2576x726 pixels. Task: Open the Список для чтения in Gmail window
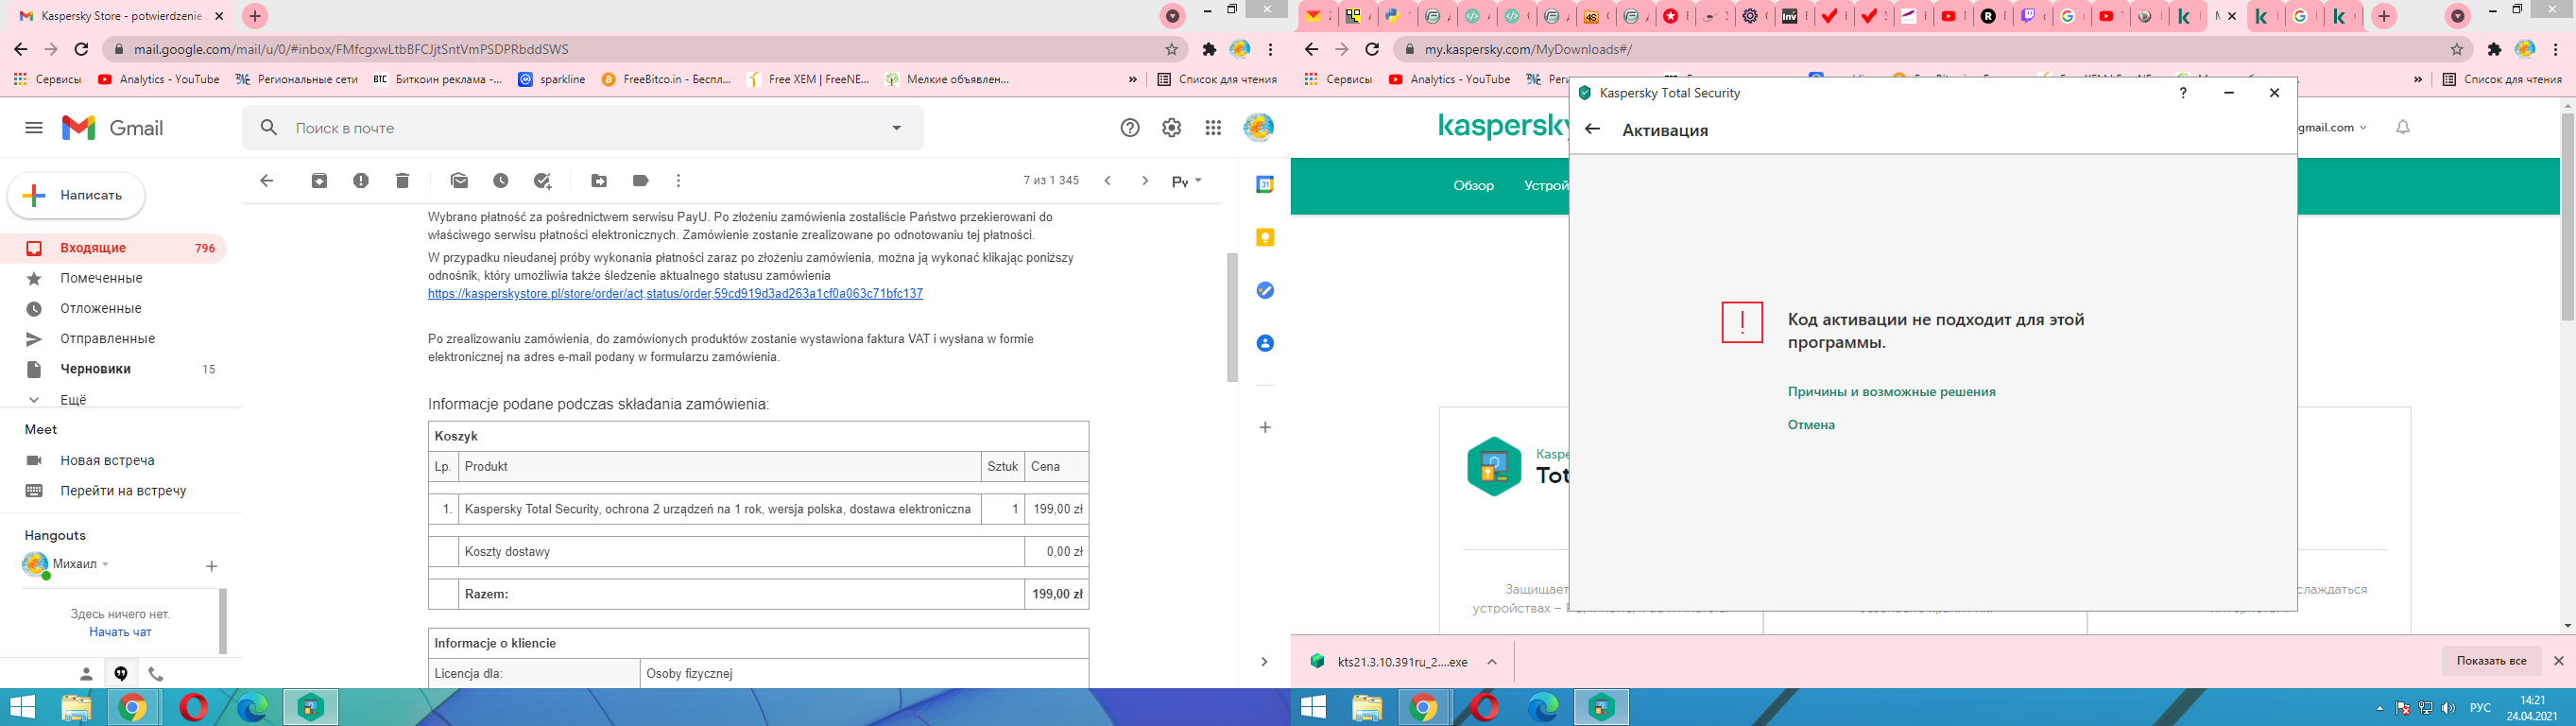(1217, 79)
